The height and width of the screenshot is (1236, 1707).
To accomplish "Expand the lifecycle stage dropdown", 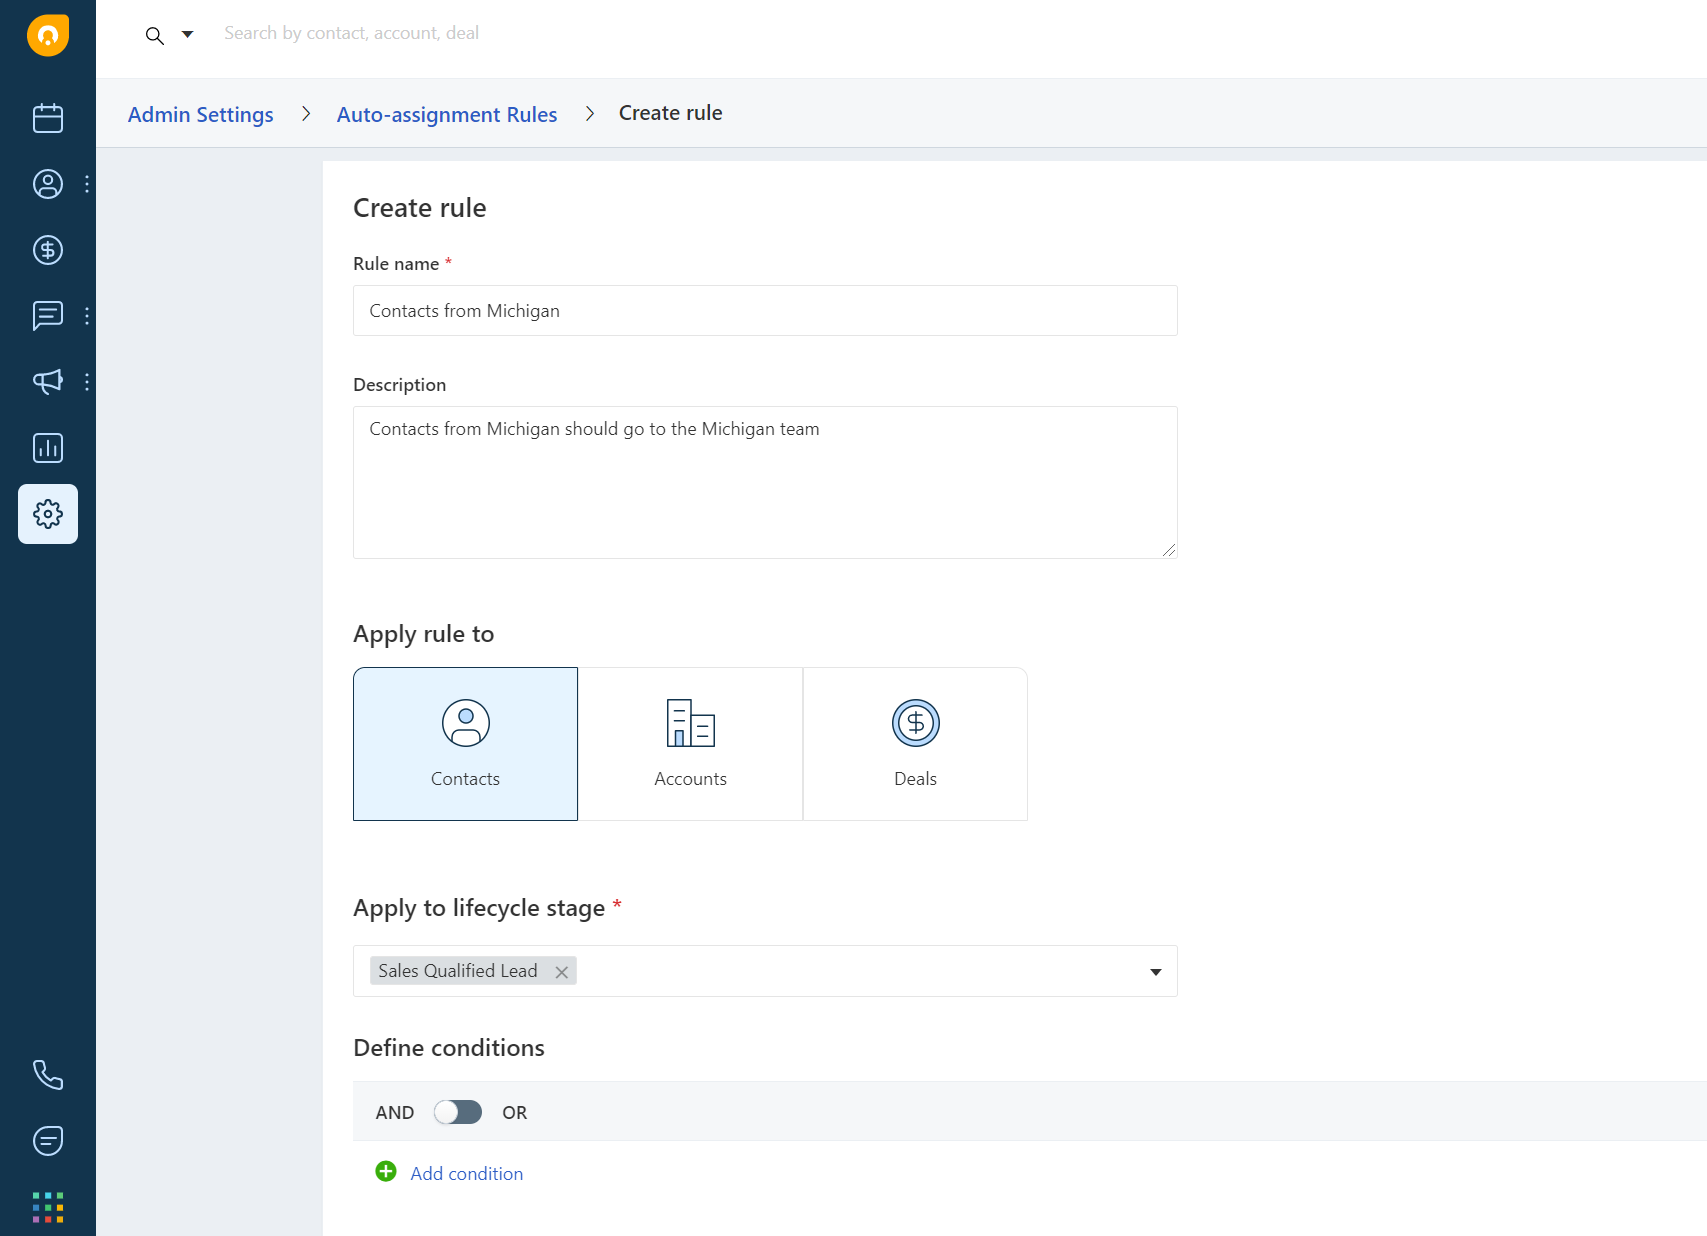I will point(1155,972).
